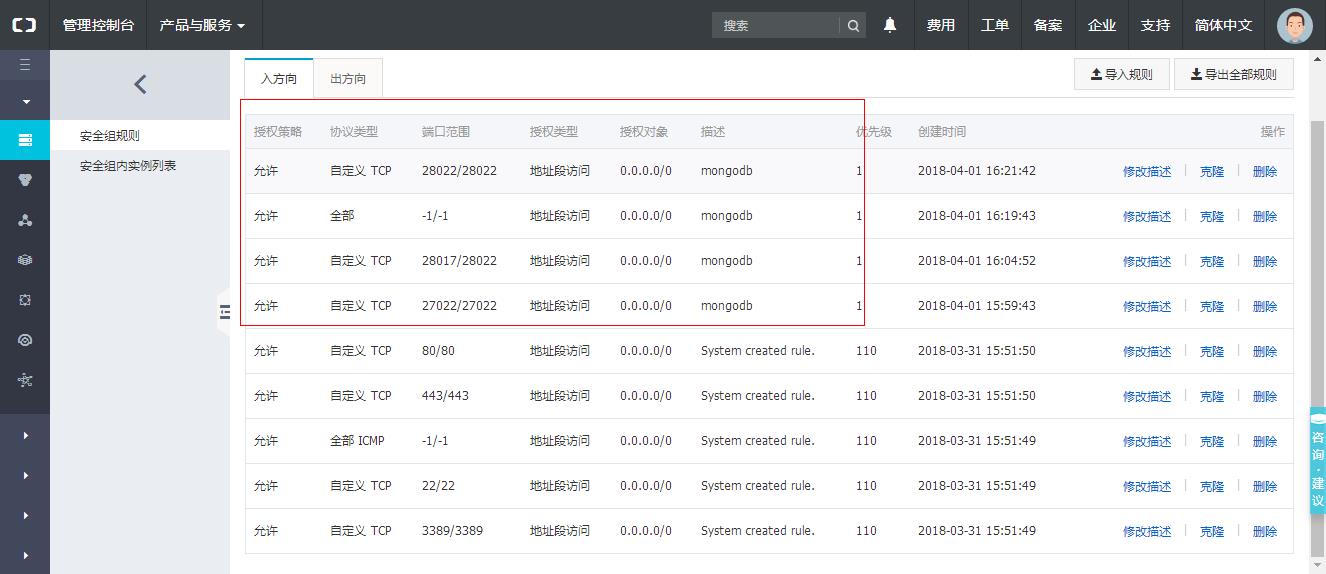1326x574 pixels.
Task: Open the user avatar menu
Action: (1295, 25)
